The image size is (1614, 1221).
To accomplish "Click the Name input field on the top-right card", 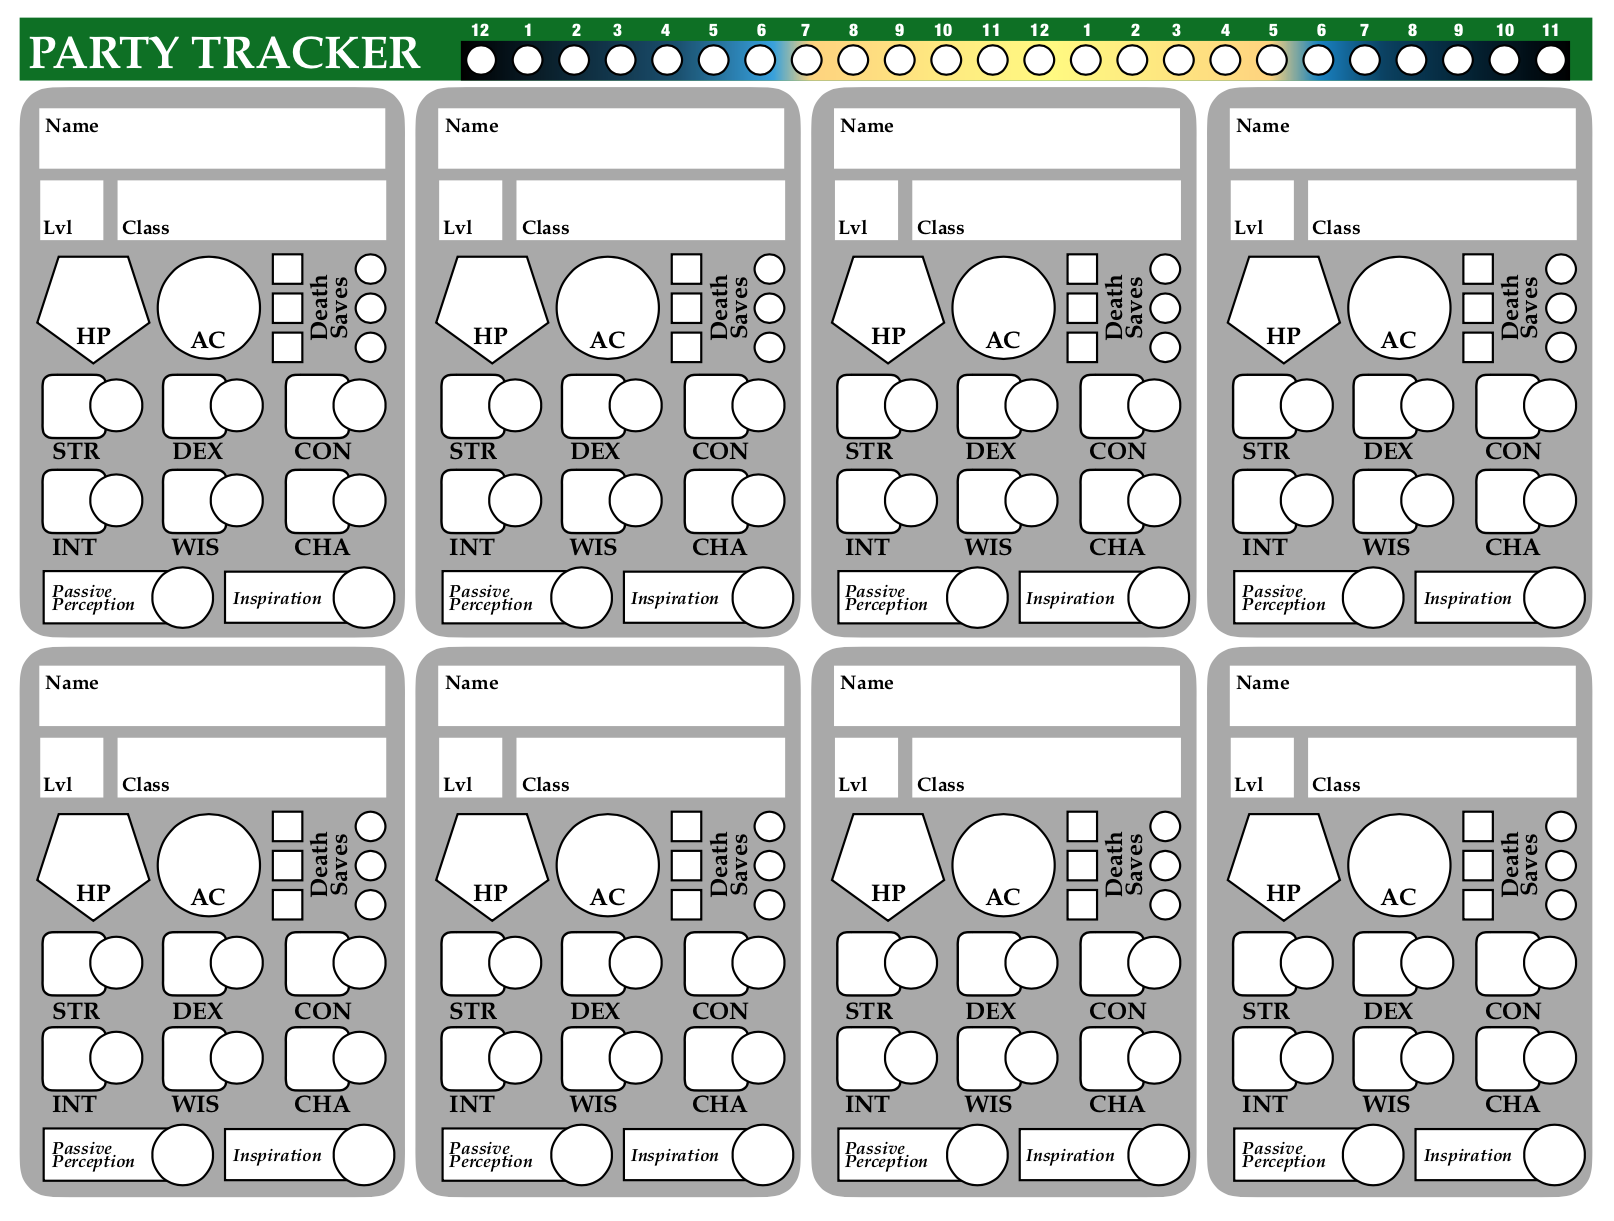I will tap(1400, 138).
